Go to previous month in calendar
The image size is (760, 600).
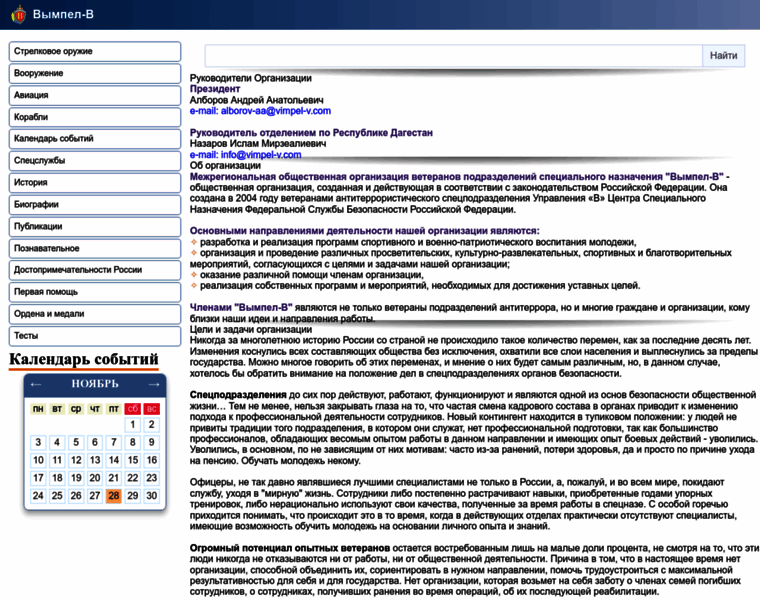(36, 384)
